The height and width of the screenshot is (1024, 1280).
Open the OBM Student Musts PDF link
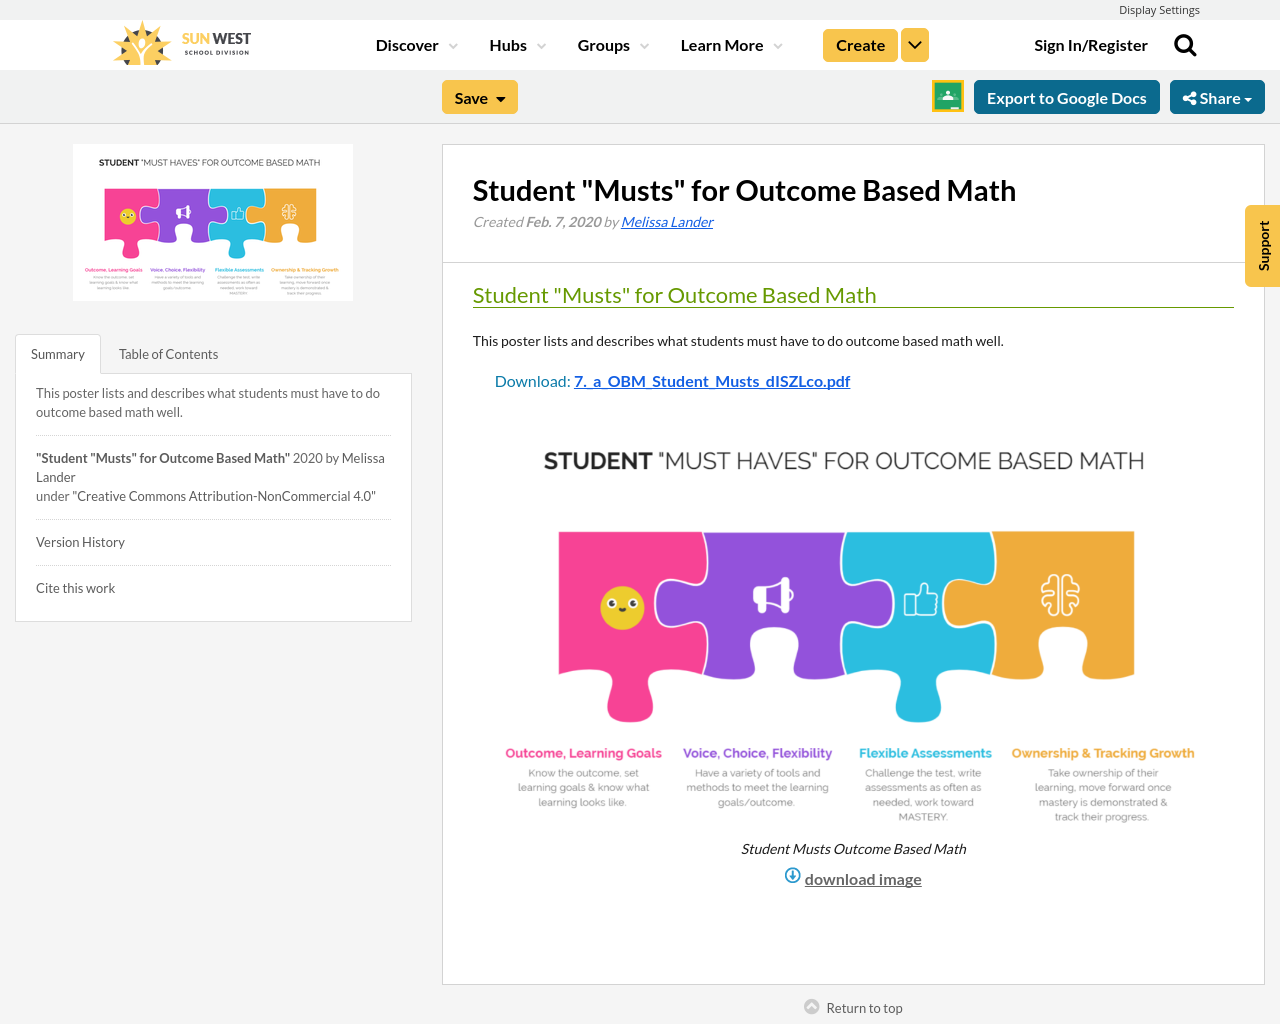712,380
